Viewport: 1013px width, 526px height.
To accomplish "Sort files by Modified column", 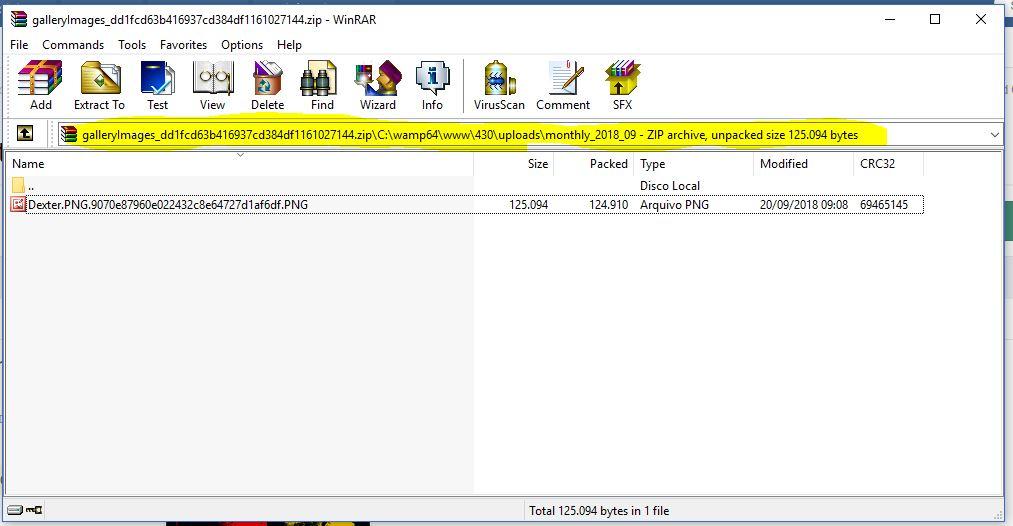I will (803, 163).
